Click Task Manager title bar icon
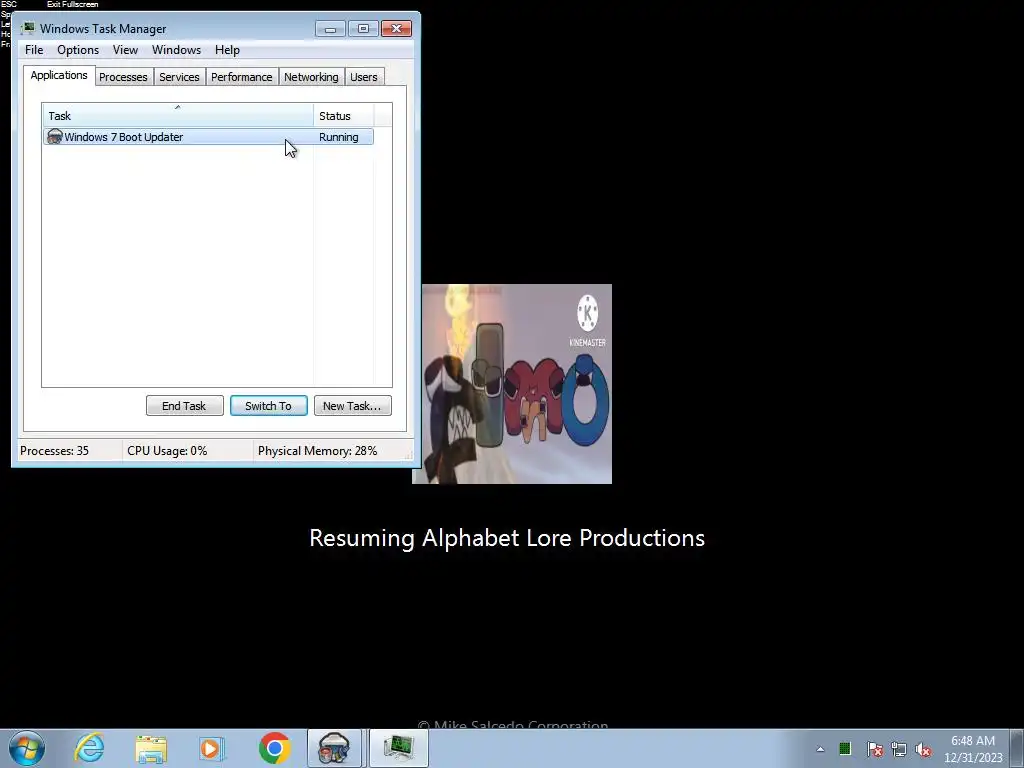 pyautogui.click(x=28, y=28)
